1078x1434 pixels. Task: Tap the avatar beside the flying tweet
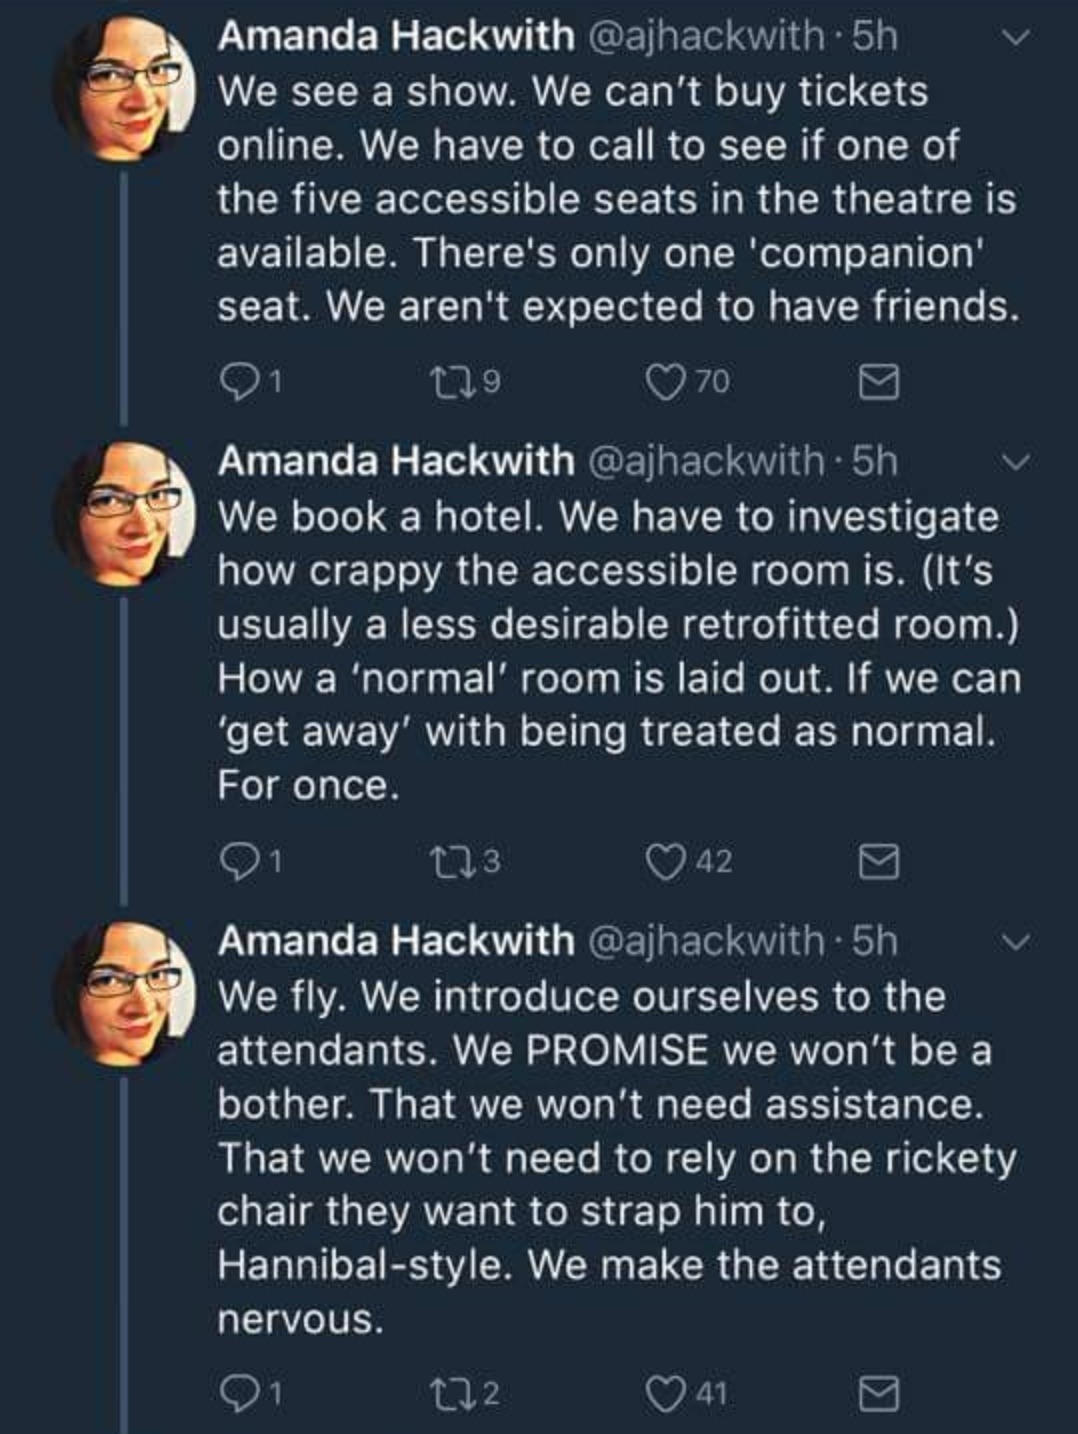[122, 992]
